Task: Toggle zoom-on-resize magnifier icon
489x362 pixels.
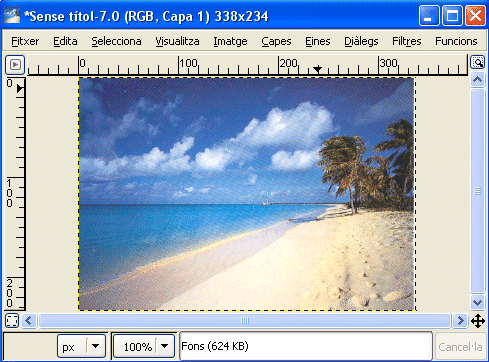Action: click(477, 62)
